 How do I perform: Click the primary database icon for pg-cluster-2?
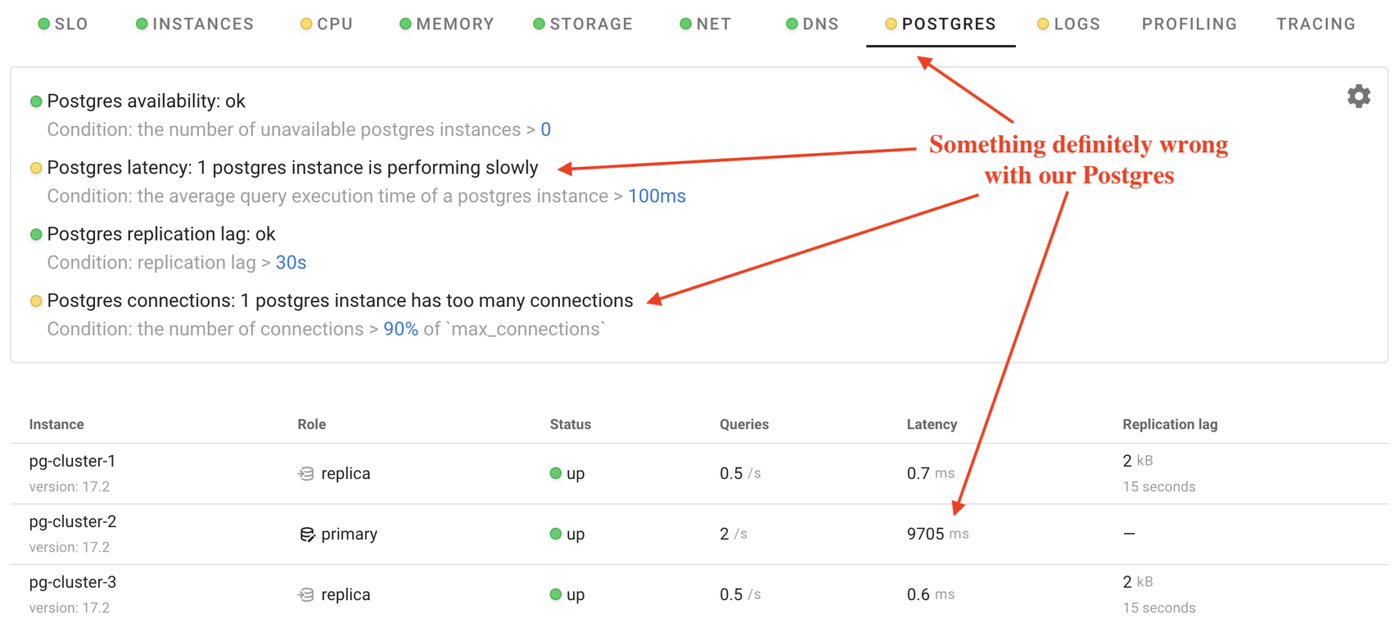point(306,533)
